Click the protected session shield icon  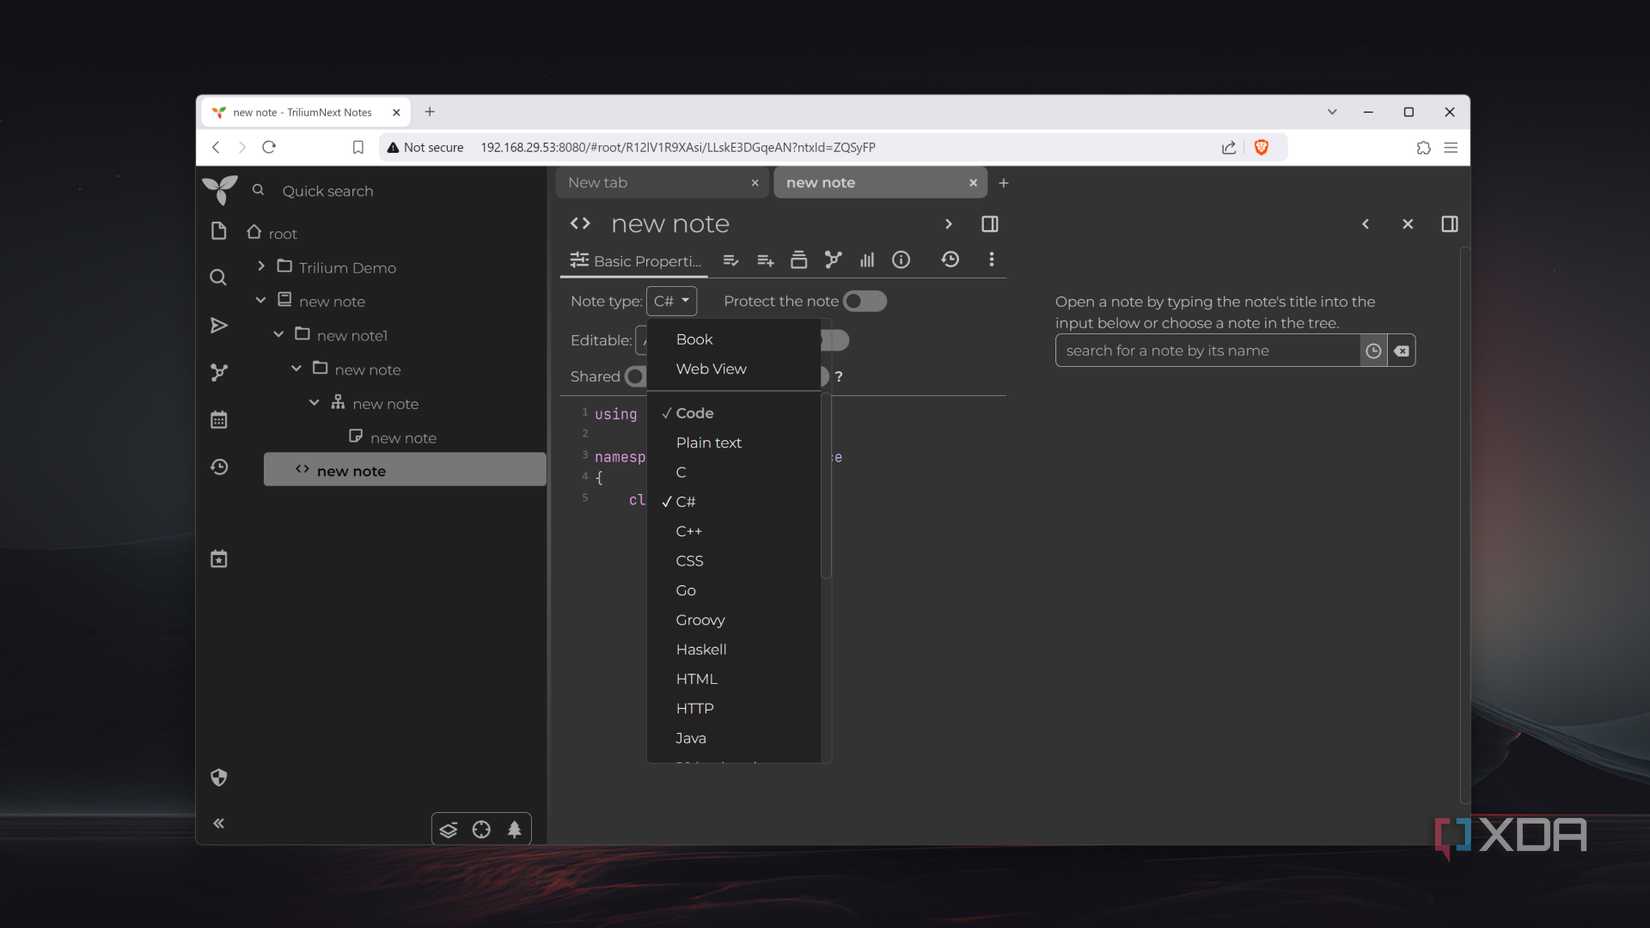(x=218, y=777)
